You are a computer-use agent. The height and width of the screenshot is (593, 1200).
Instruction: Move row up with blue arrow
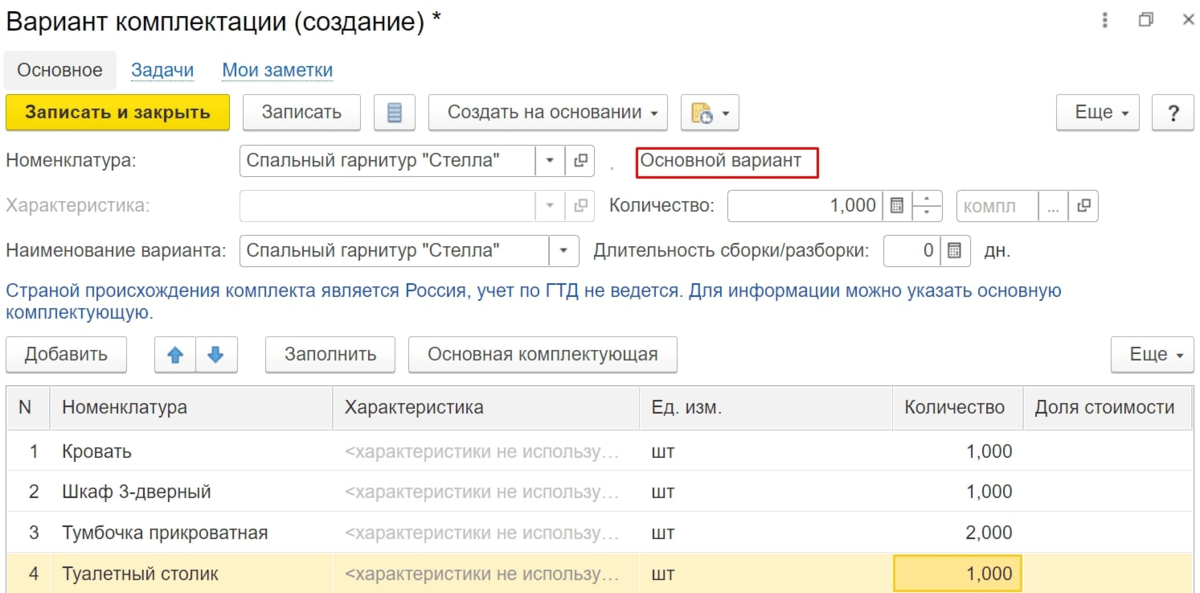pyautogui.click(x=175, y=354)
